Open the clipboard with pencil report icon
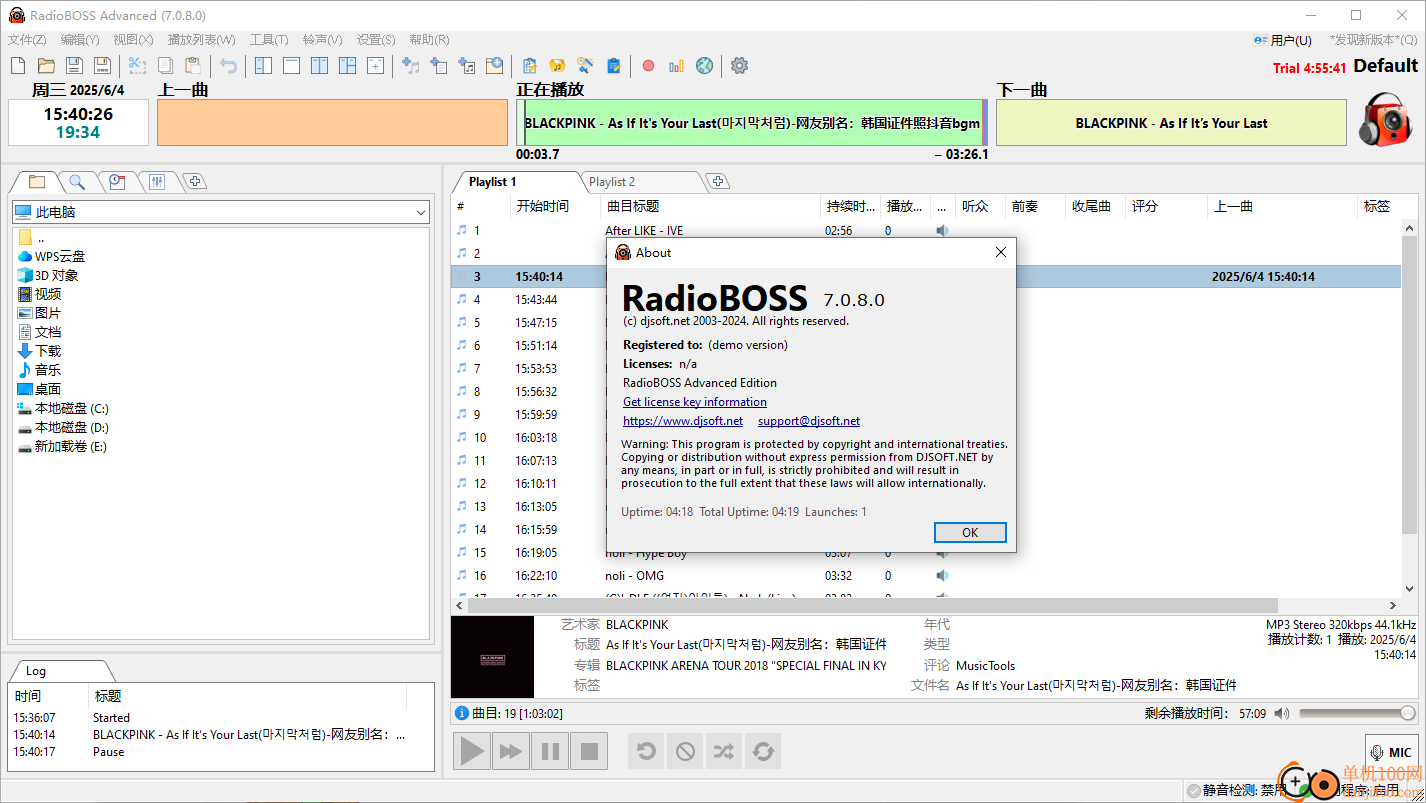Image resolution: width=1426 pixels, height=803 pixels. pyautogui.click(x=614, y=66)
